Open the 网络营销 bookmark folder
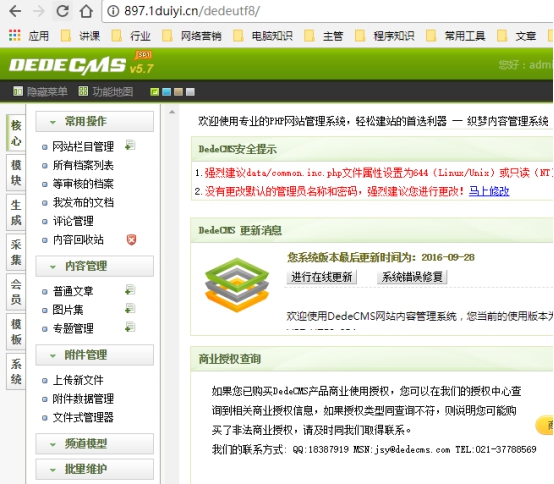The height and width of the screenshot is (484, 554). click(x=192, y=36)
